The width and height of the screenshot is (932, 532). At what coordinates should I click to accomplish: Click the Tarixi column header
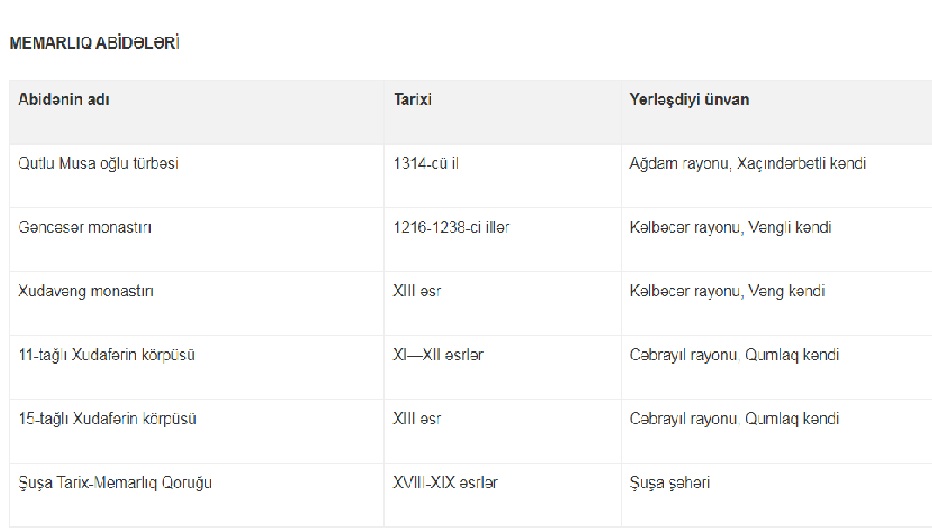click(413, 99)
